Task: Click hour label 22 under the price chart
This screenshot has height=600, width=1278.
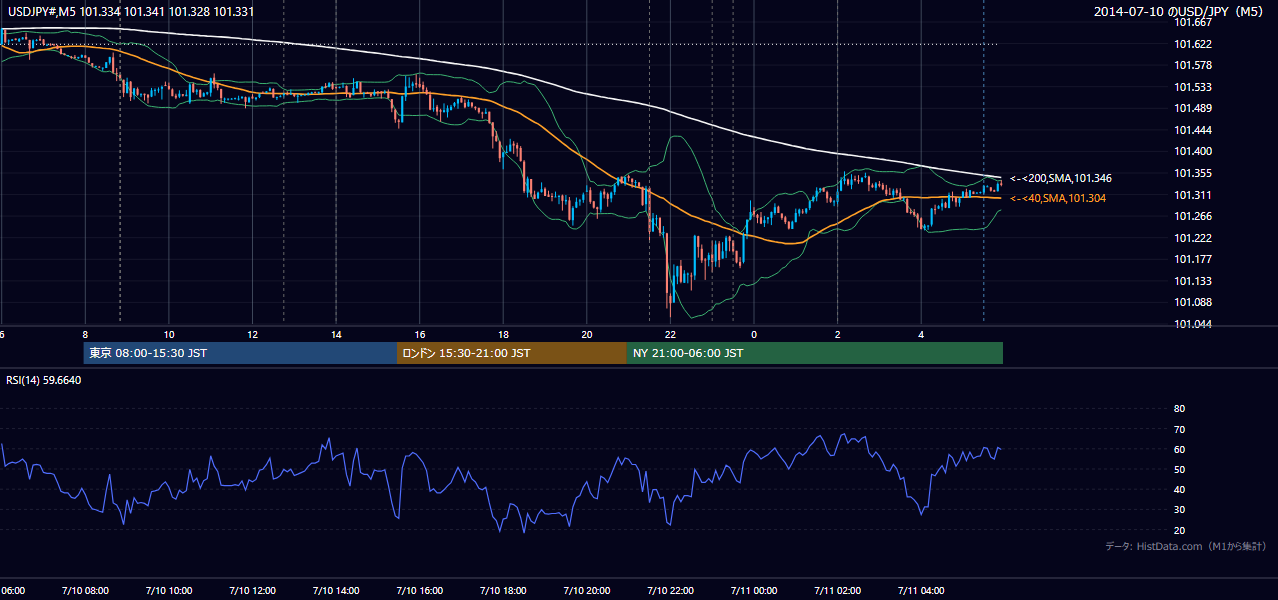Action: [670, 334]
